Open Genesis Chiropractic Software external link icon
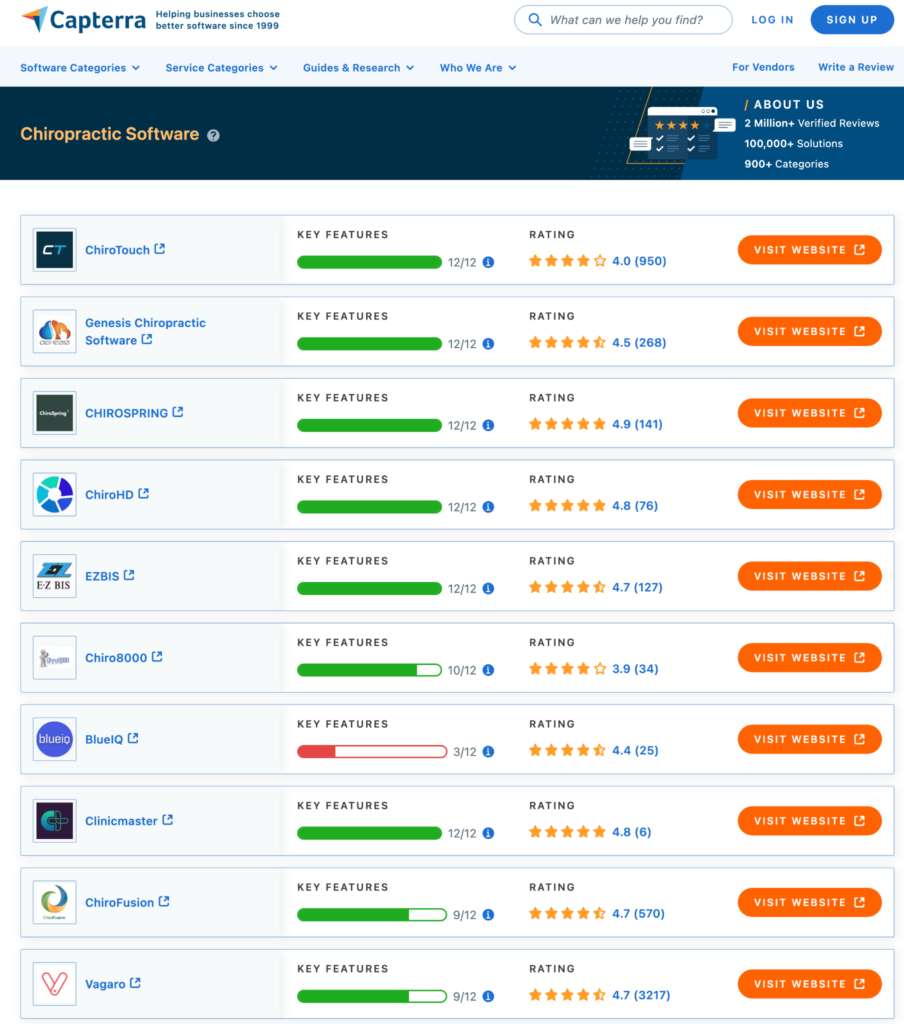Screen dimensions: 904x1024 (x=147, y=339)
